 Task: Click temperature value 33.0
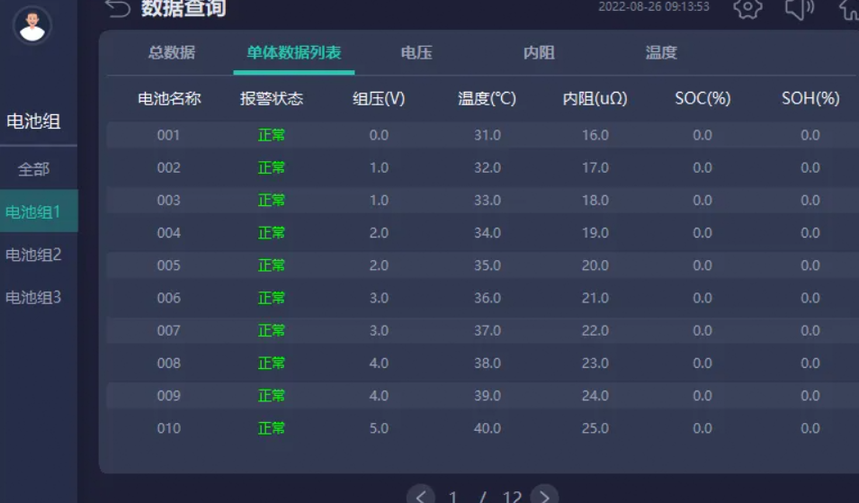[x=487, y=201]
